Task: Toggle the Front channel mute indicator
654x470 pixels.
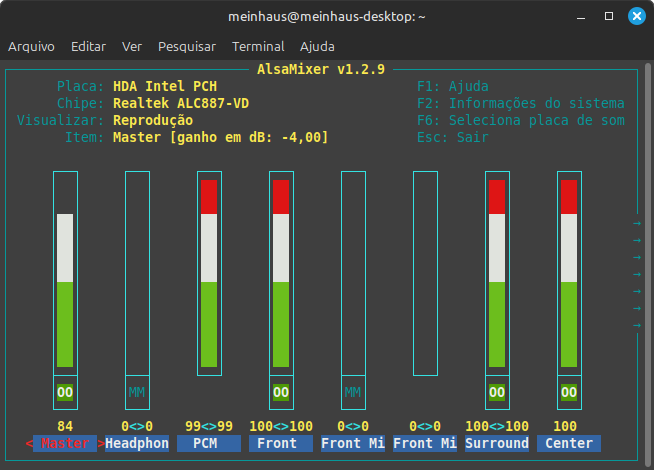Action: pos(281,392)
